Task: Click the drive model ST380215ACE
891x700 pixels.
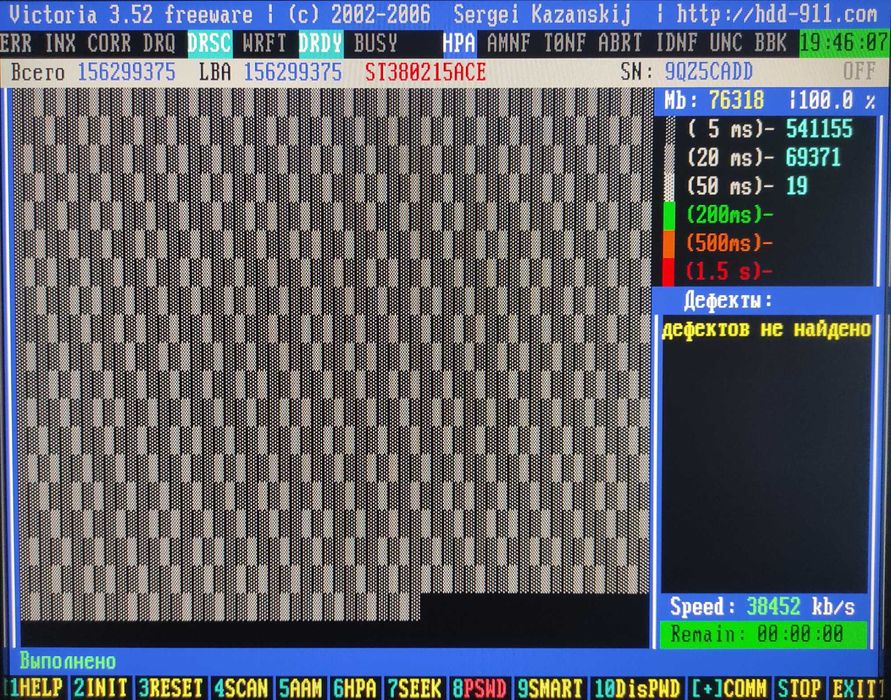Action: coord(426,72)
